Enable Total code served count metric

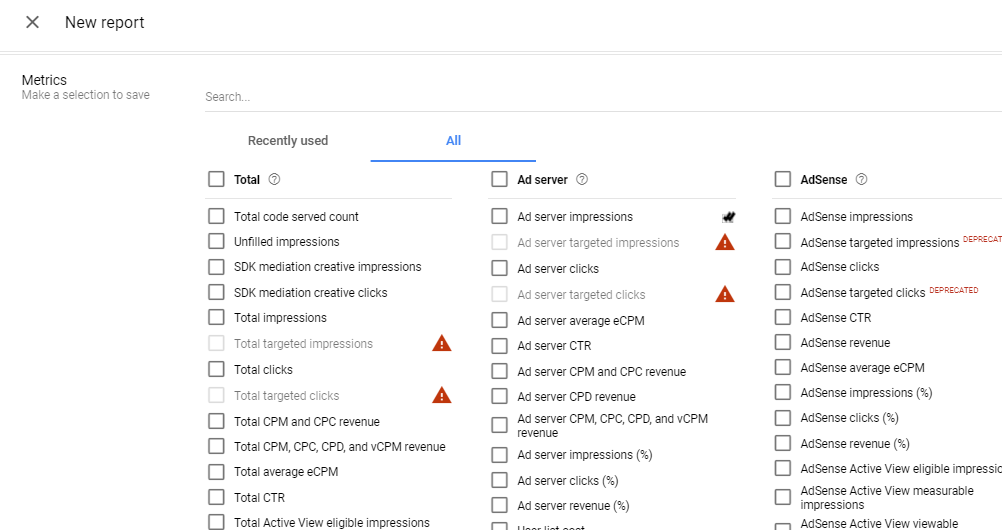pos(216,217)
